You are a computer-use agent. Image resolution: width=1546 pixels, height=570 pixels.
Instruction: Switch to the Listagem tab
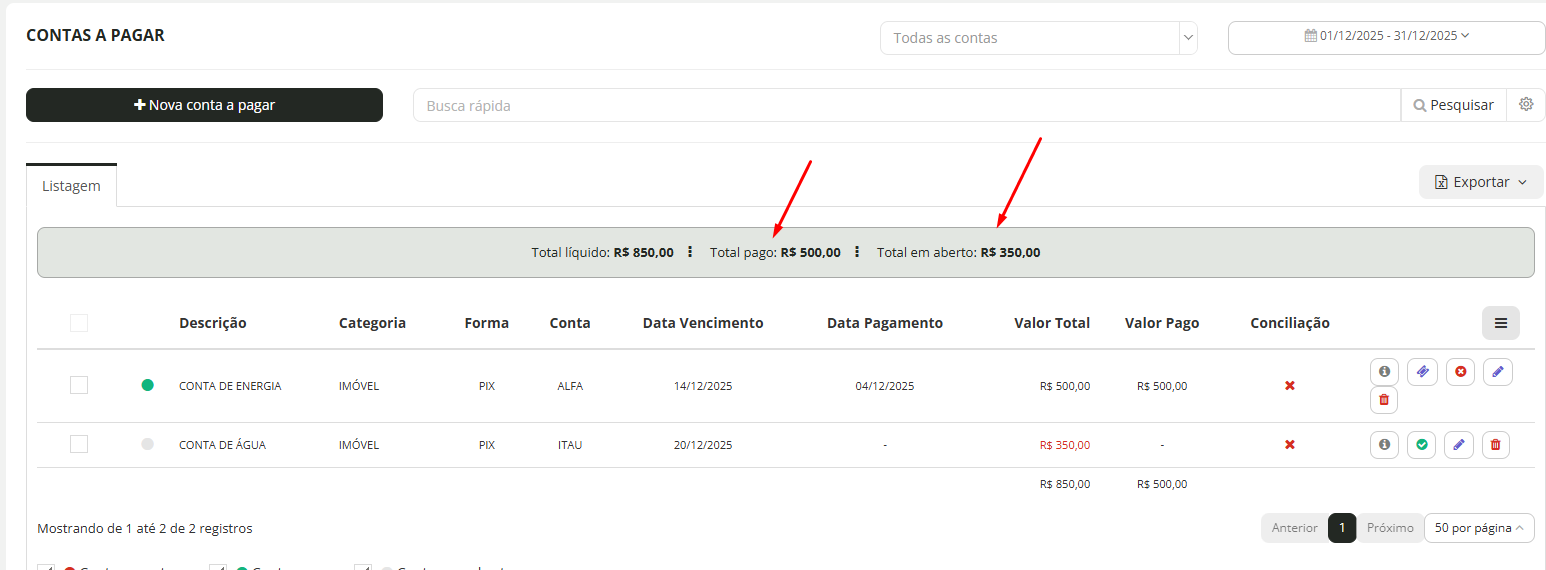72,186
